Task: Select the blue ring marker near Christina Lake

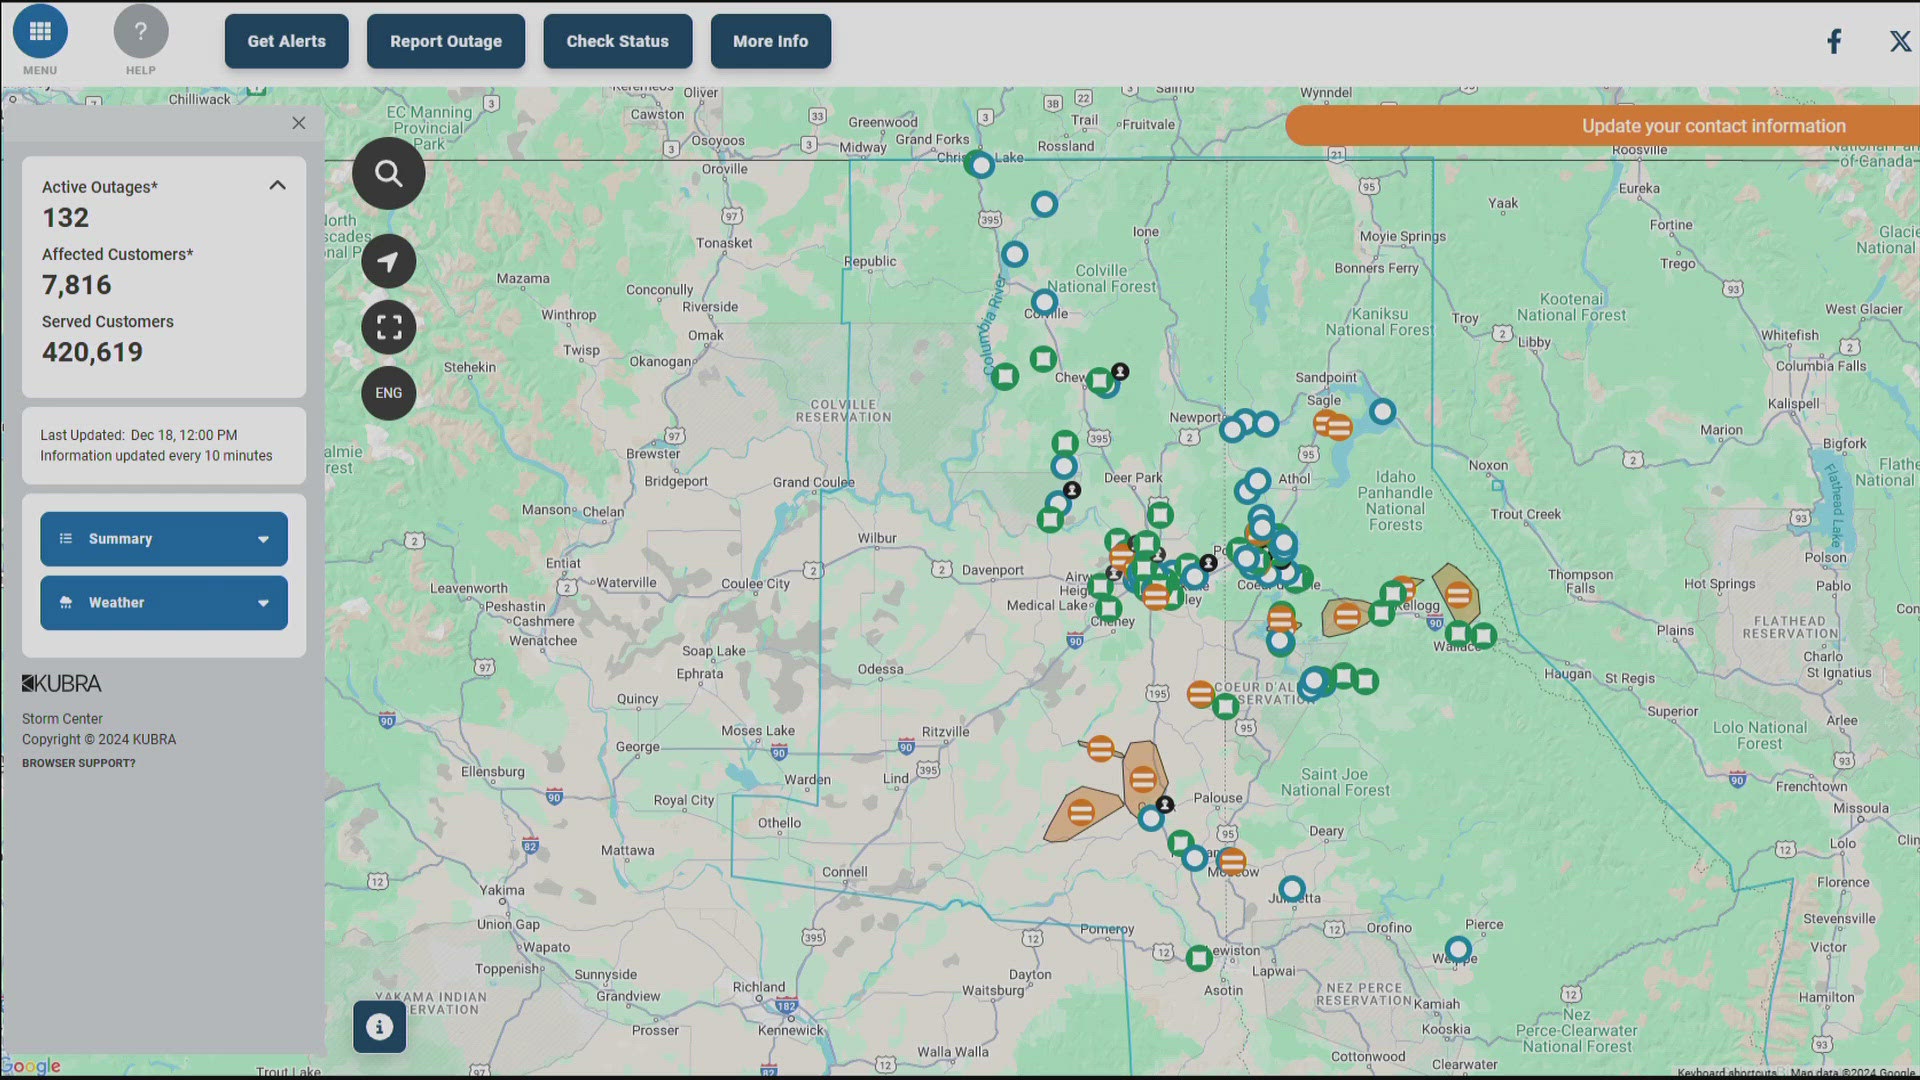Action: click(982, 165)
